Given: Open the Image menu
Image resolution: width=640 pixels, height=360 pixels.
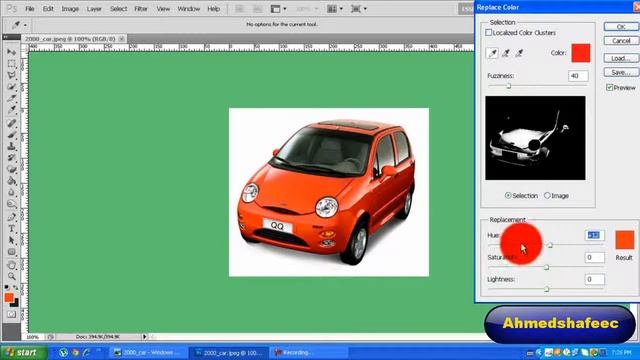Looking at the screenshot, I should (x=70, y=9).
